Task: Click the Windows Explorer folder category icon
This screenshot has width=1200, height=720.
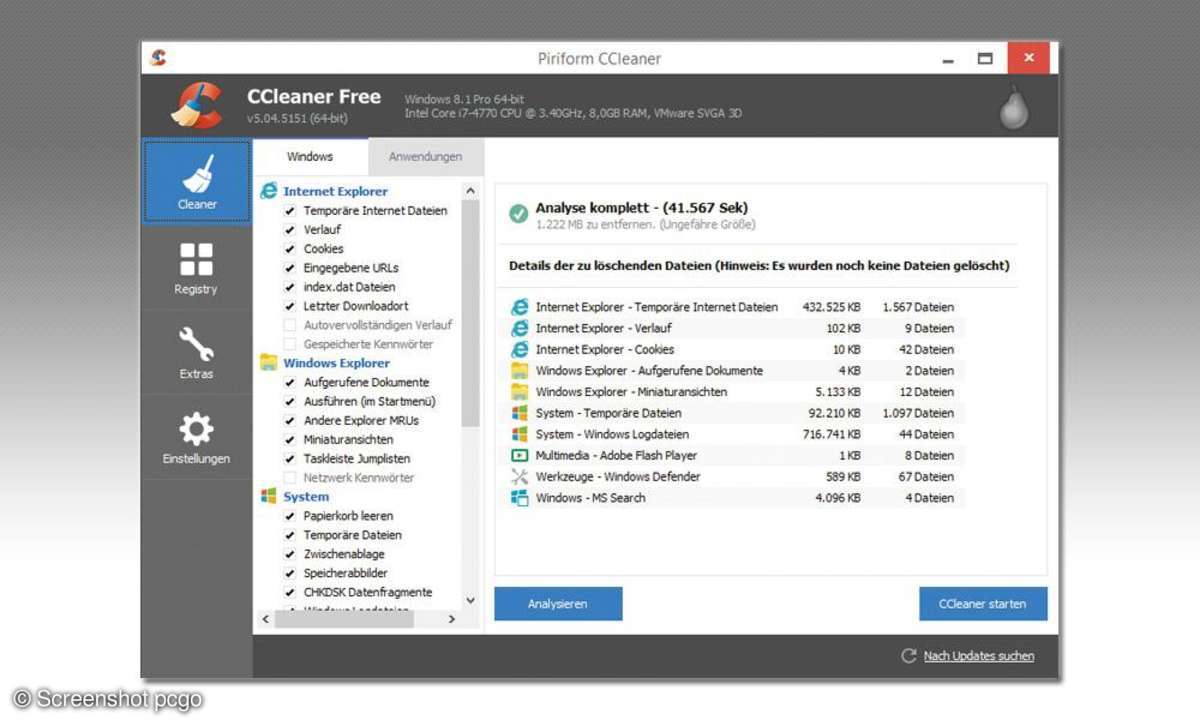Action: [x=269, y=363]
